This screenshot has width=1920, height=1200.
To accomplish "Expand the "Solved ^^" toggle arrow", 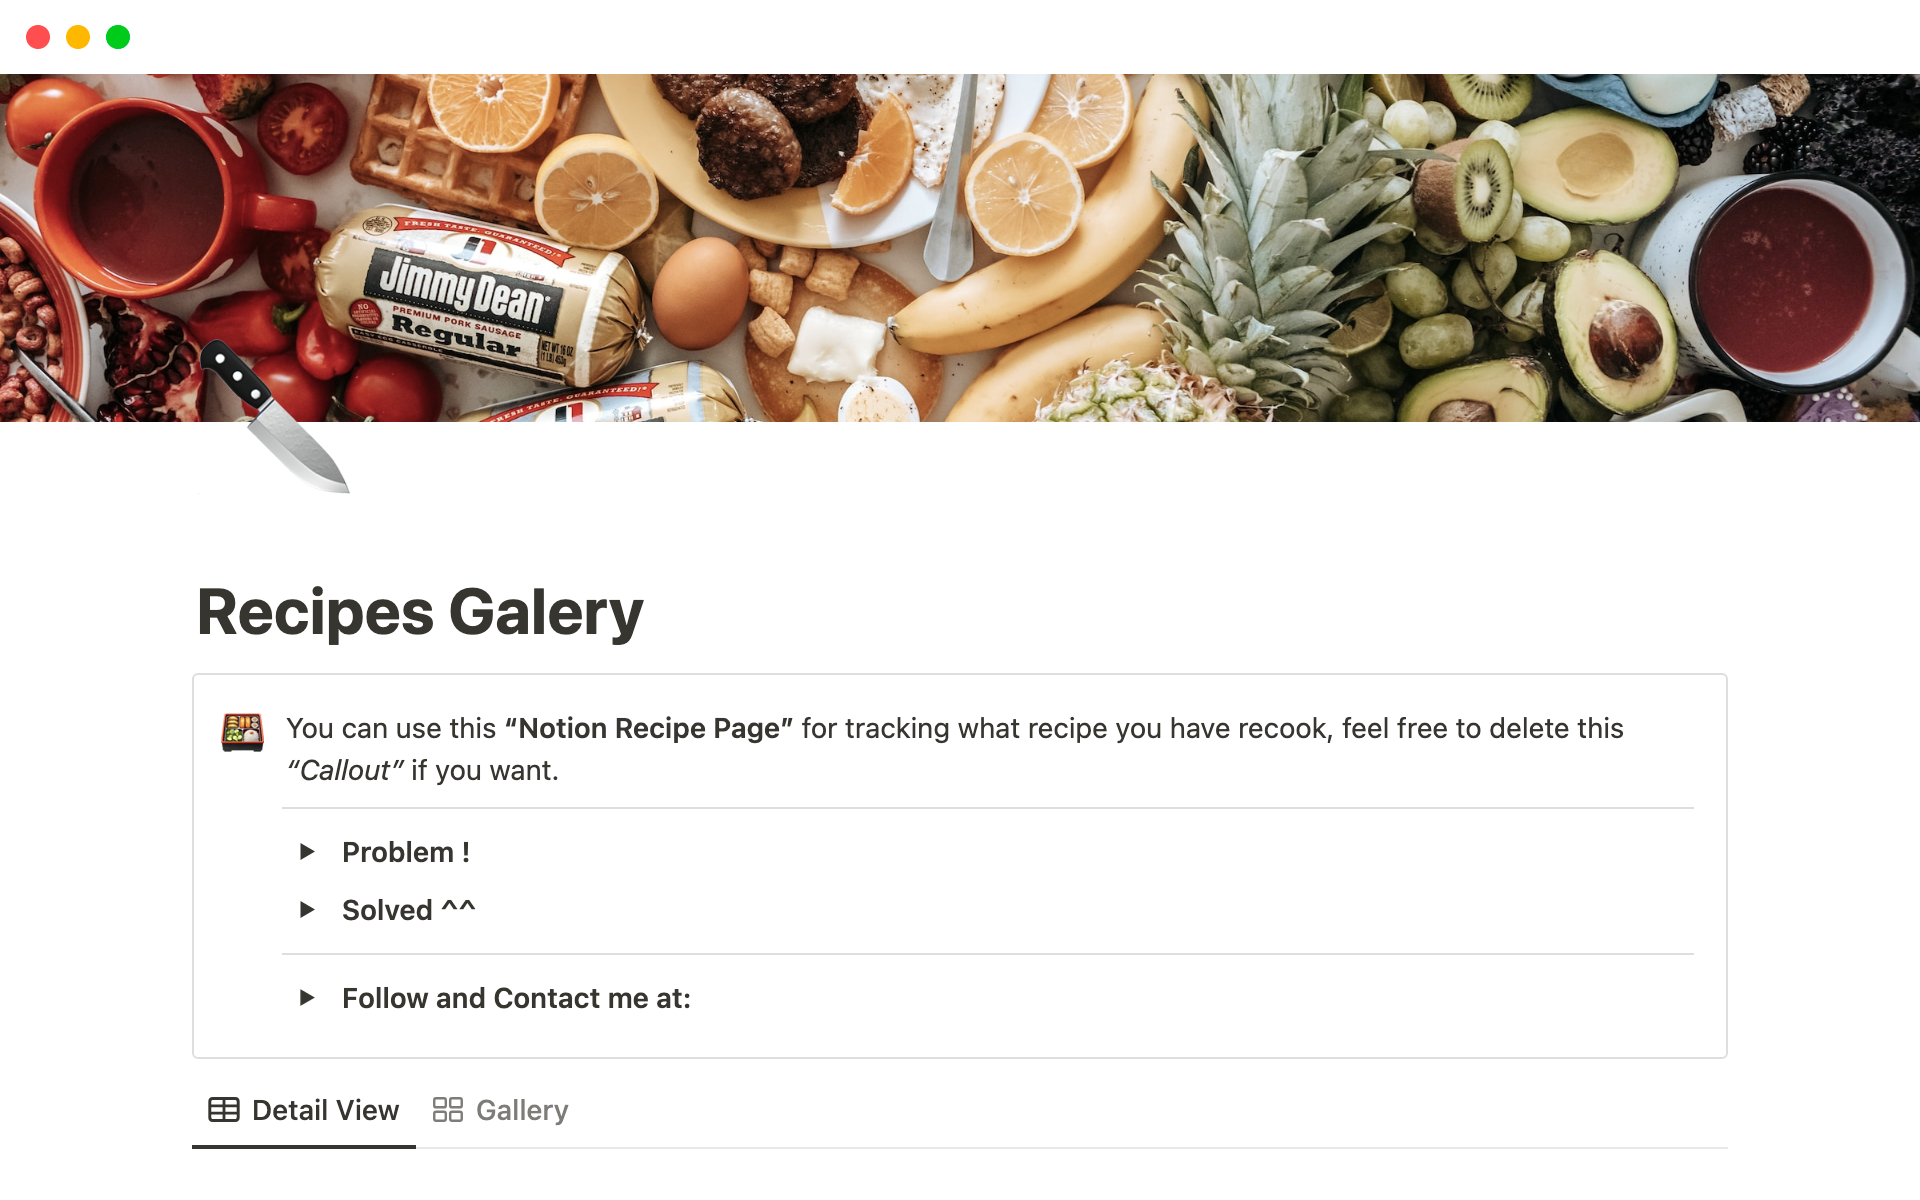I will click(307, 910).
